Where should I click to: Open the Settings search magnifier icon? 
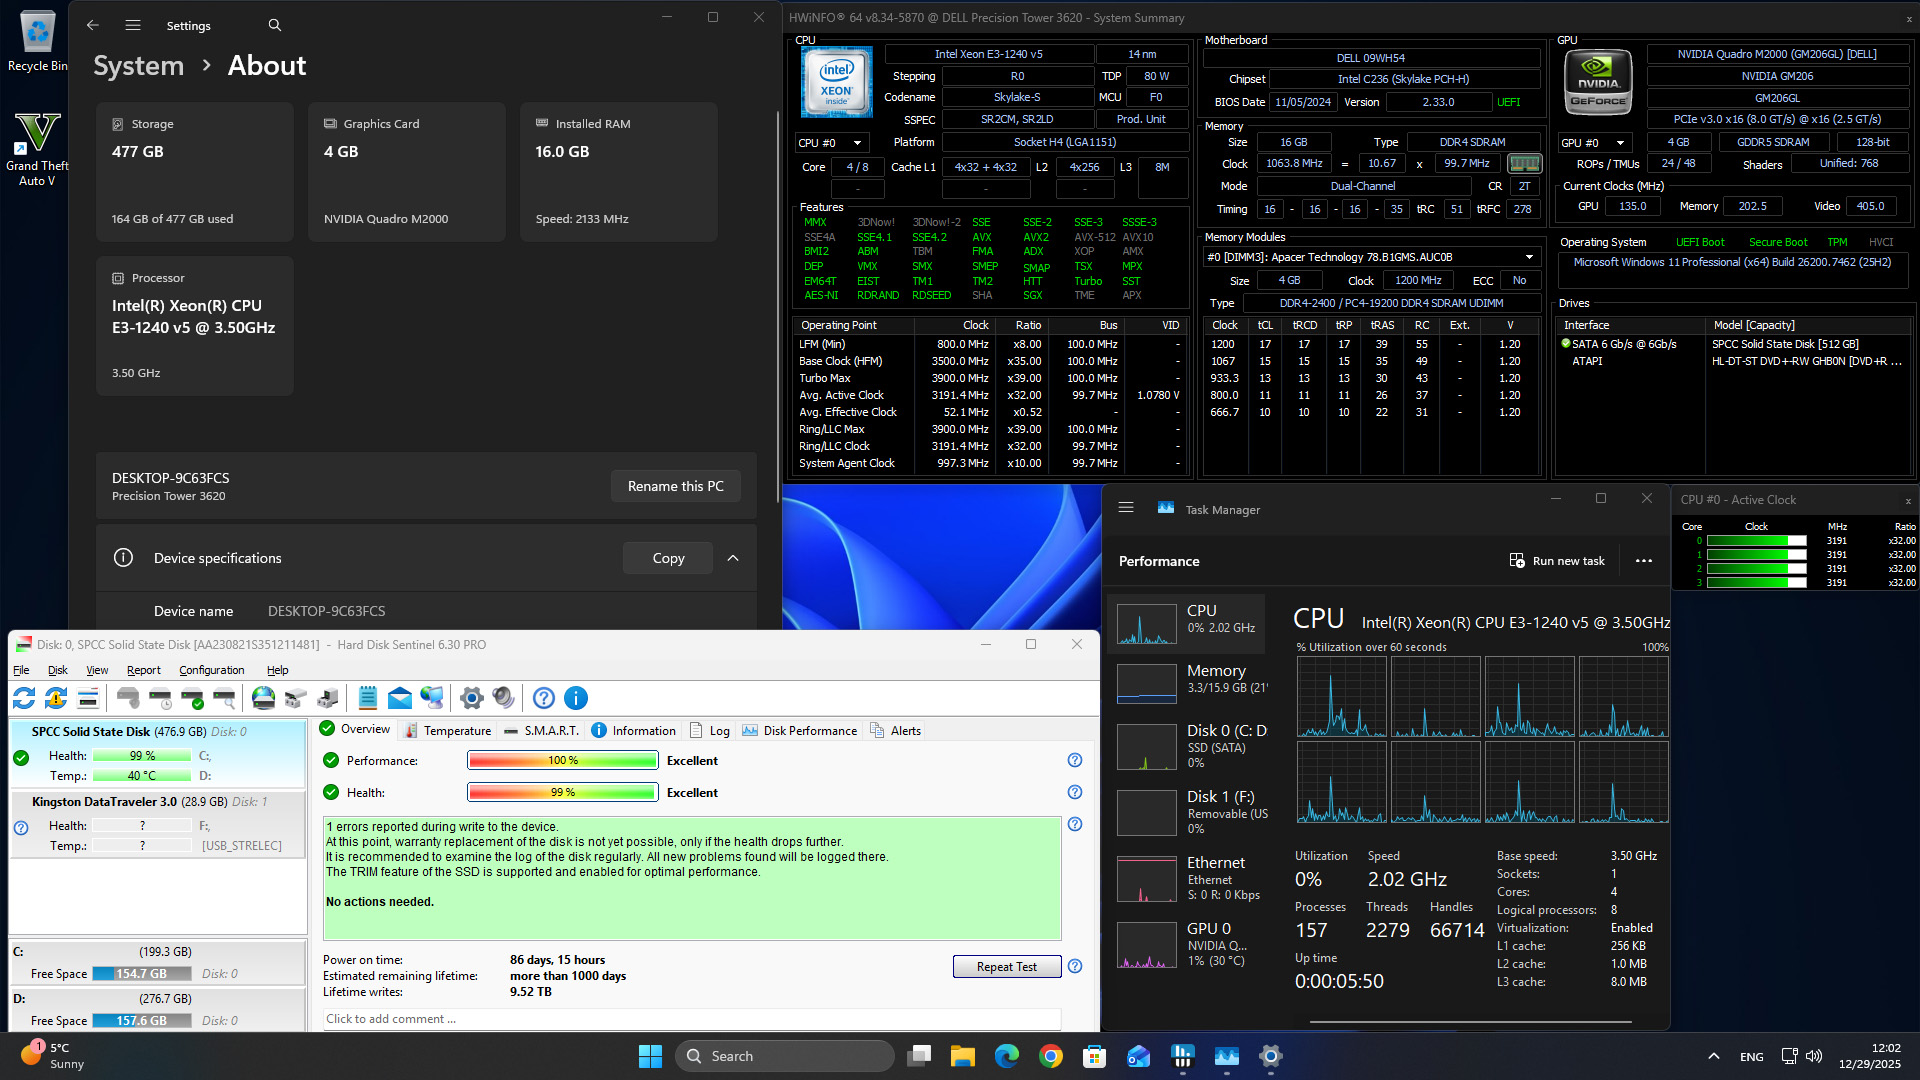point(275,26)
